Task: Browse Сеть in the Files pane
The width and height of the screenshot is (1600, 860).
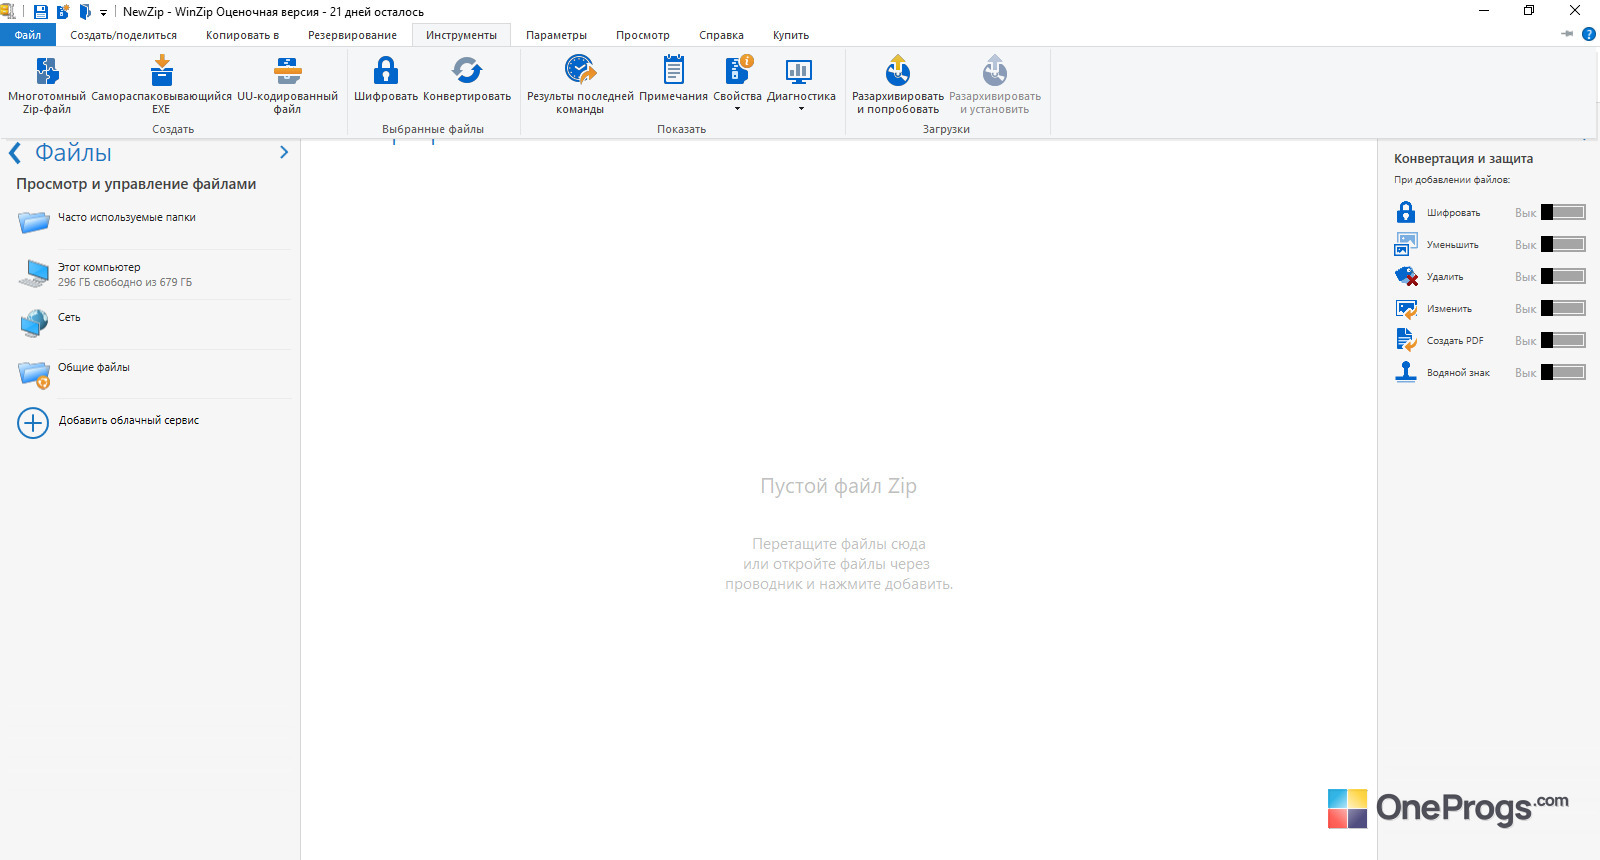Action: [154, 324]
